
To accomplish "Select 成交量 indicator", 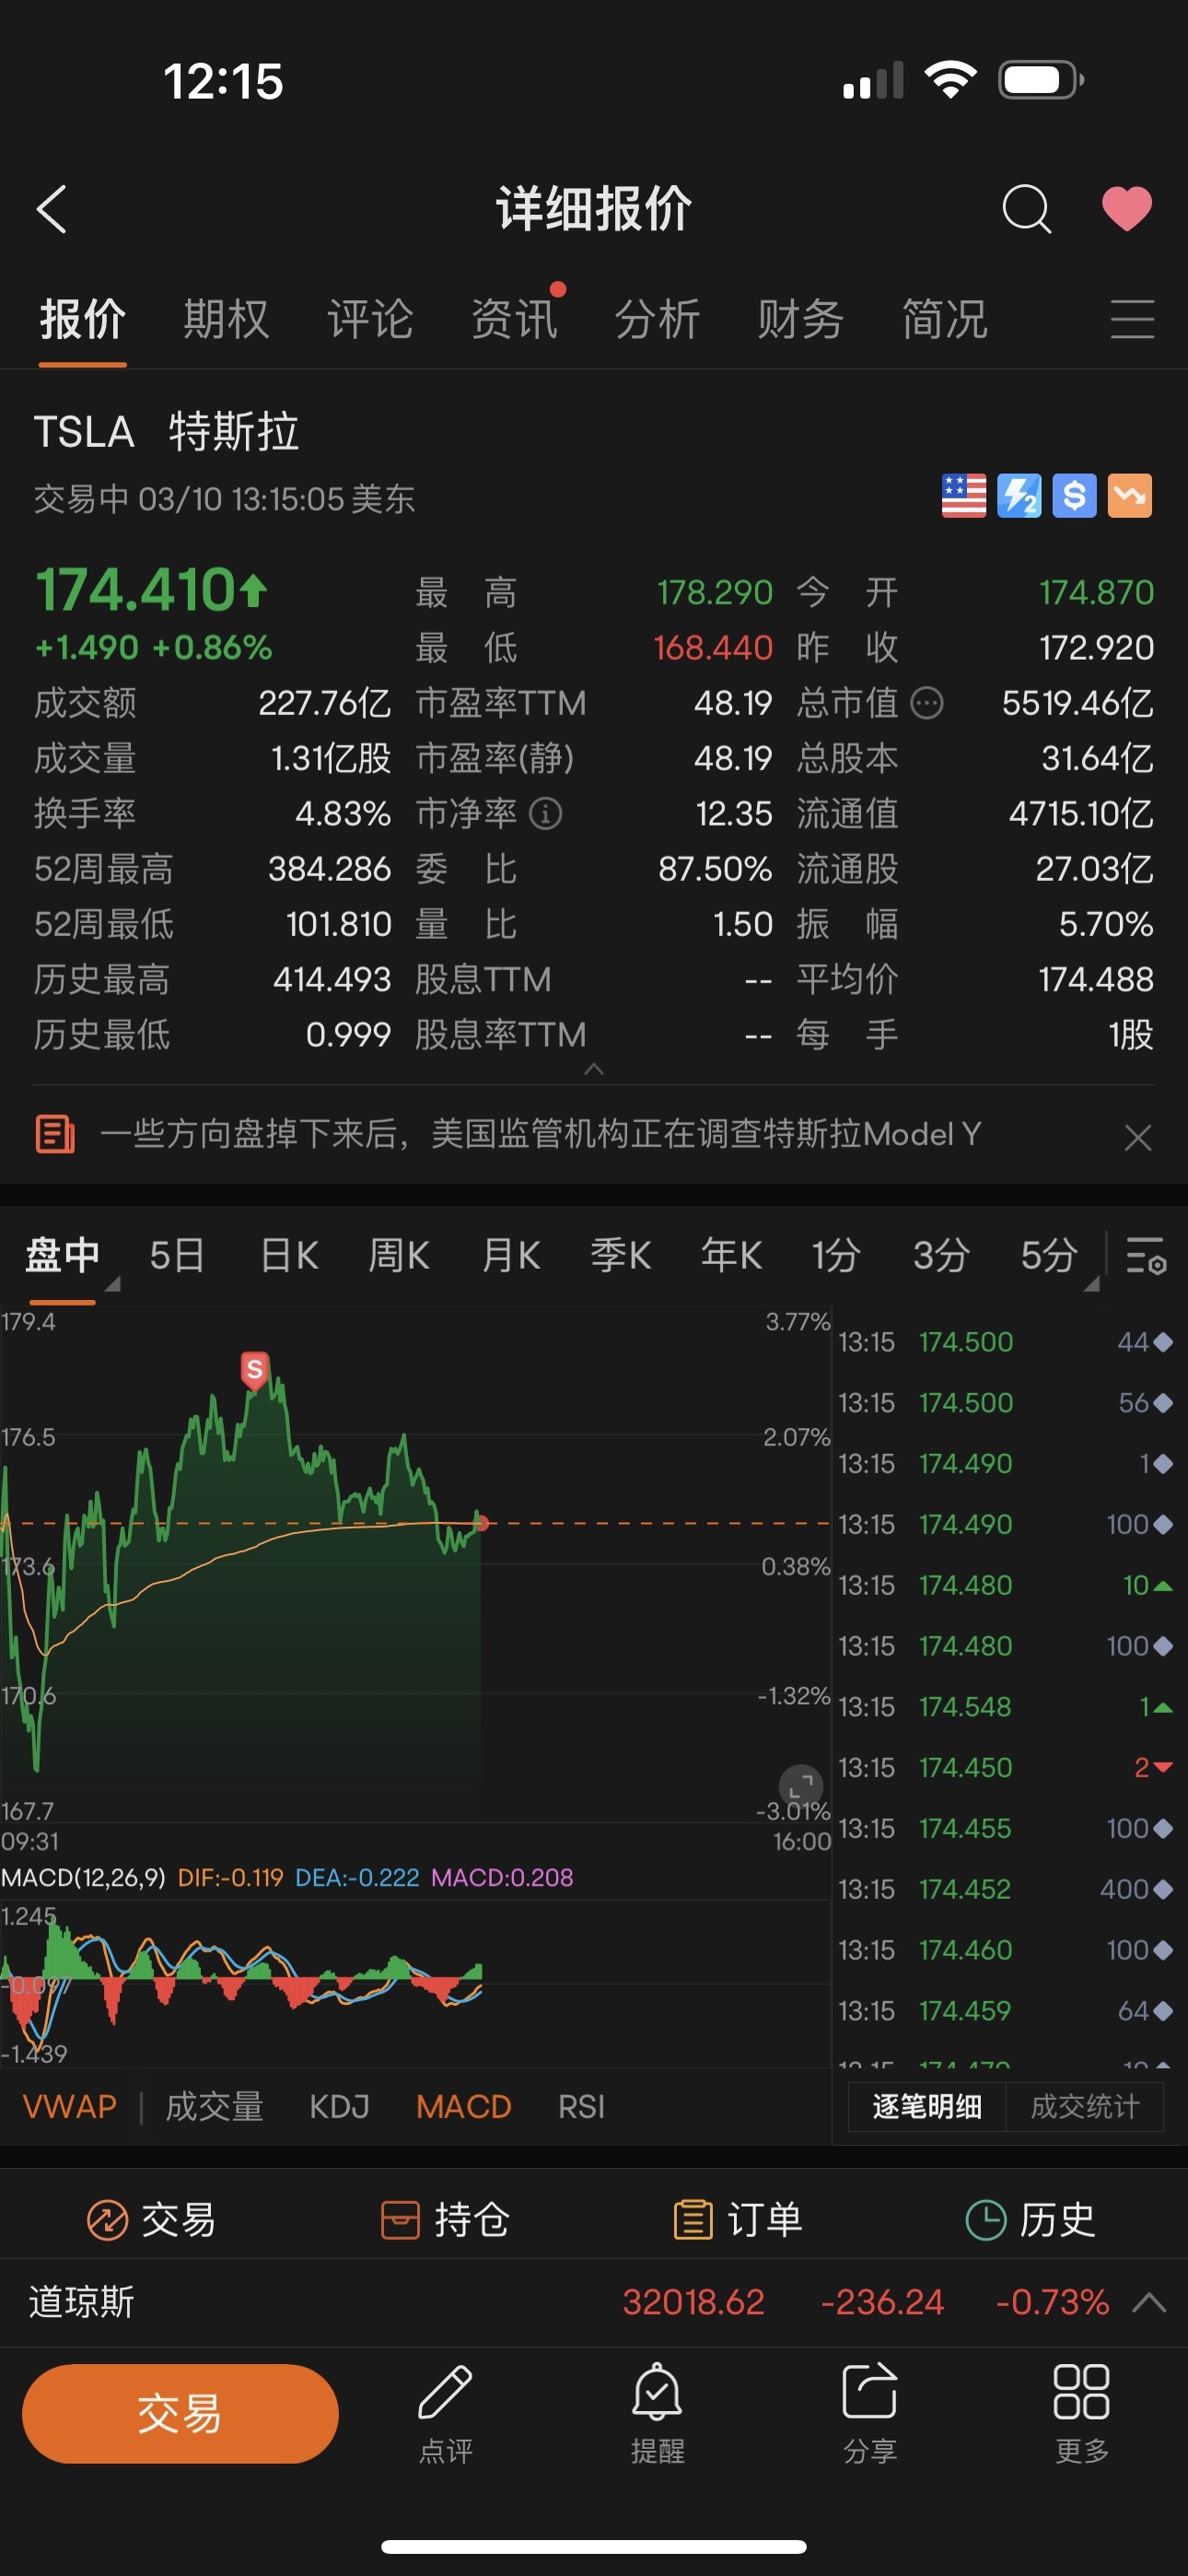I will point(214,2106).
